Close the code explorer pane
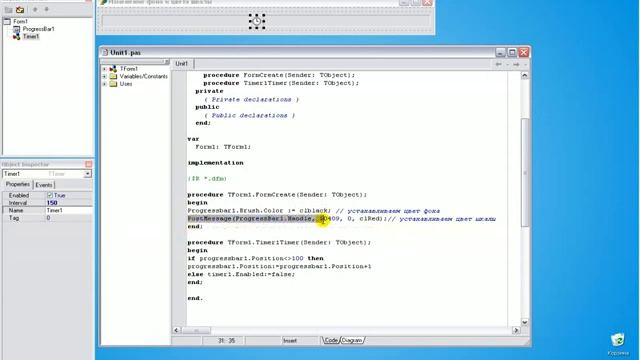Screen dimensions: 640x360 (167, 62)
